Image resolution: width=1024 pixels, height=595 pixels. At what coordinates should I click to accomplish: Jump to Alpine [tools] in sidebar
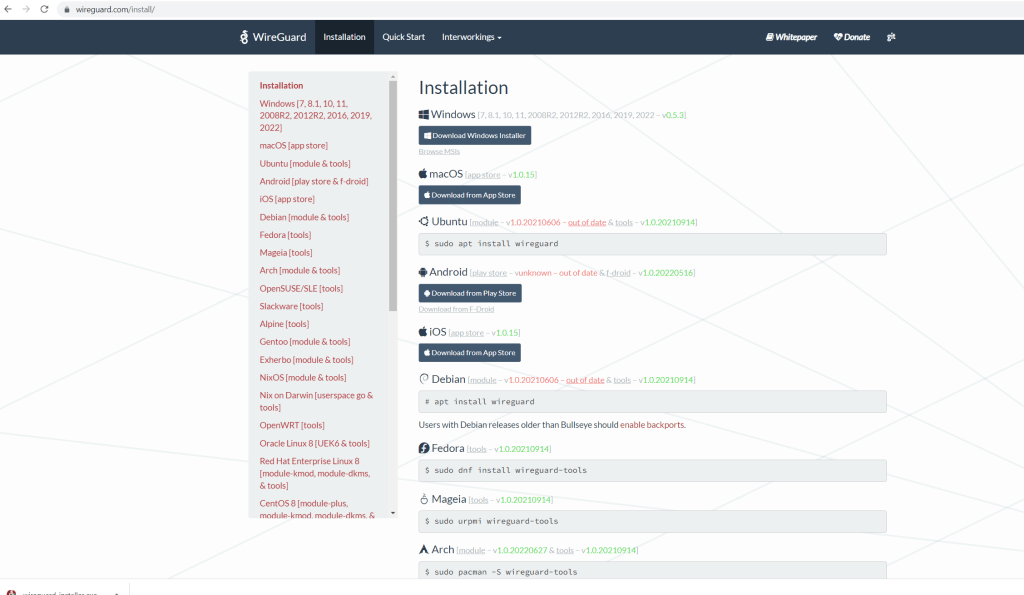pyautogui.click(x=284, y=324)
